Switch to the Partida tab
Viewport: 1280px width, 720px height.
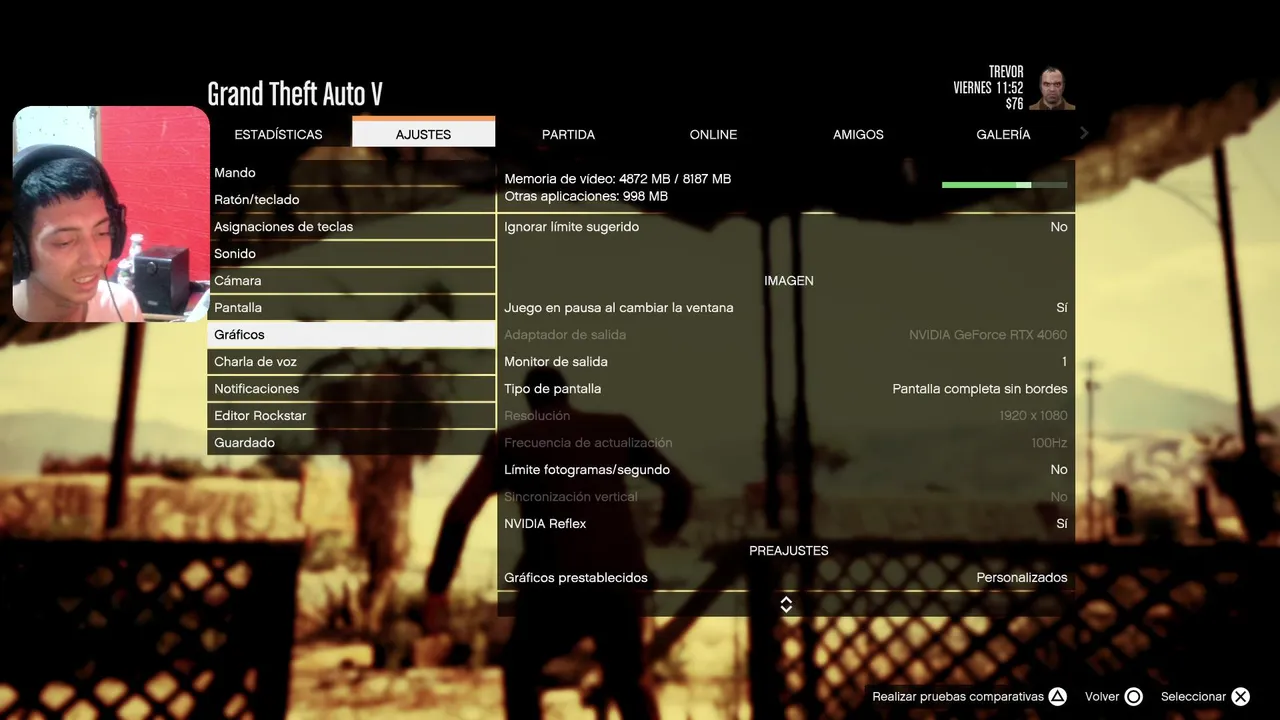coord(568,134)
